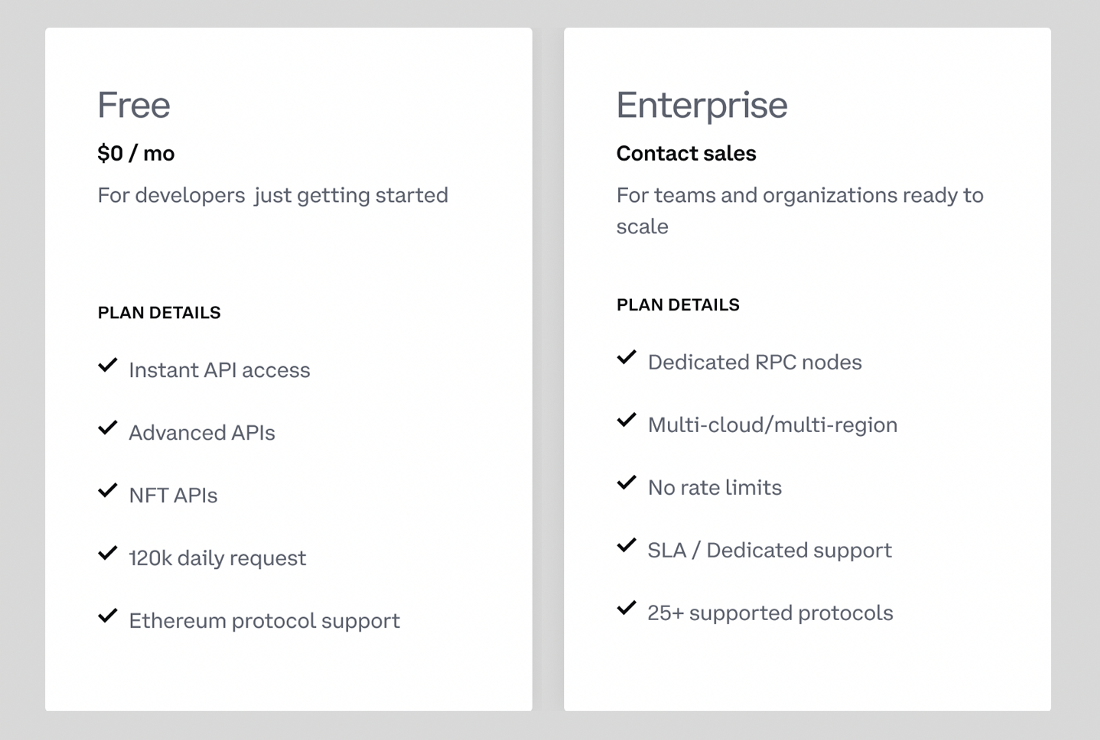The width and height of the screenshot is (1100, 740).
Task: Click the checkmark beside Advanced APIs
Action: 108,428
